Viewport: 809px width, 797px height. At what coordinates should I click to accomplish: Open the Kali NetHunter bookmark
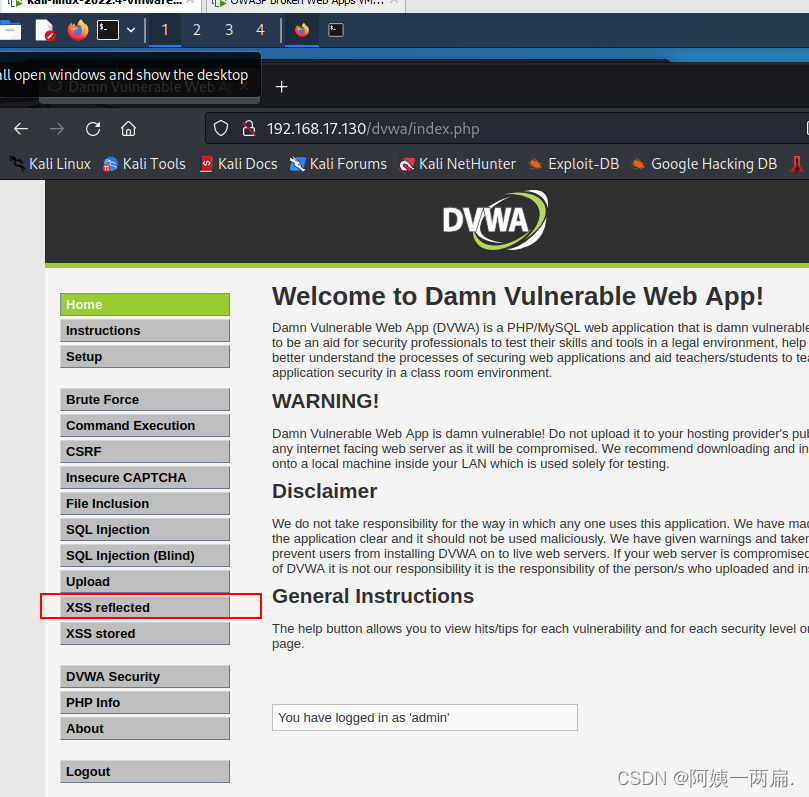coord(457,164)
